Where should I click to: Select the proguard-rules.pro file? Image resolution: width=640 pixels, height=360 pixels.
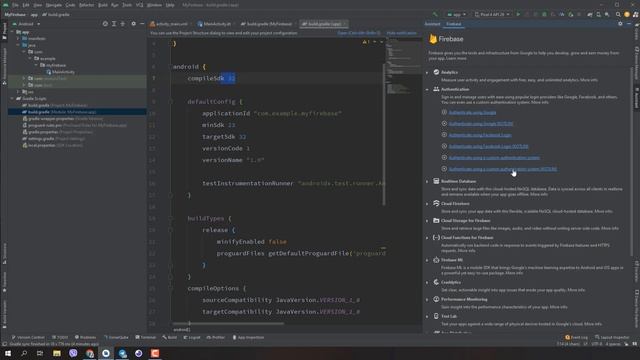point(74,125)
